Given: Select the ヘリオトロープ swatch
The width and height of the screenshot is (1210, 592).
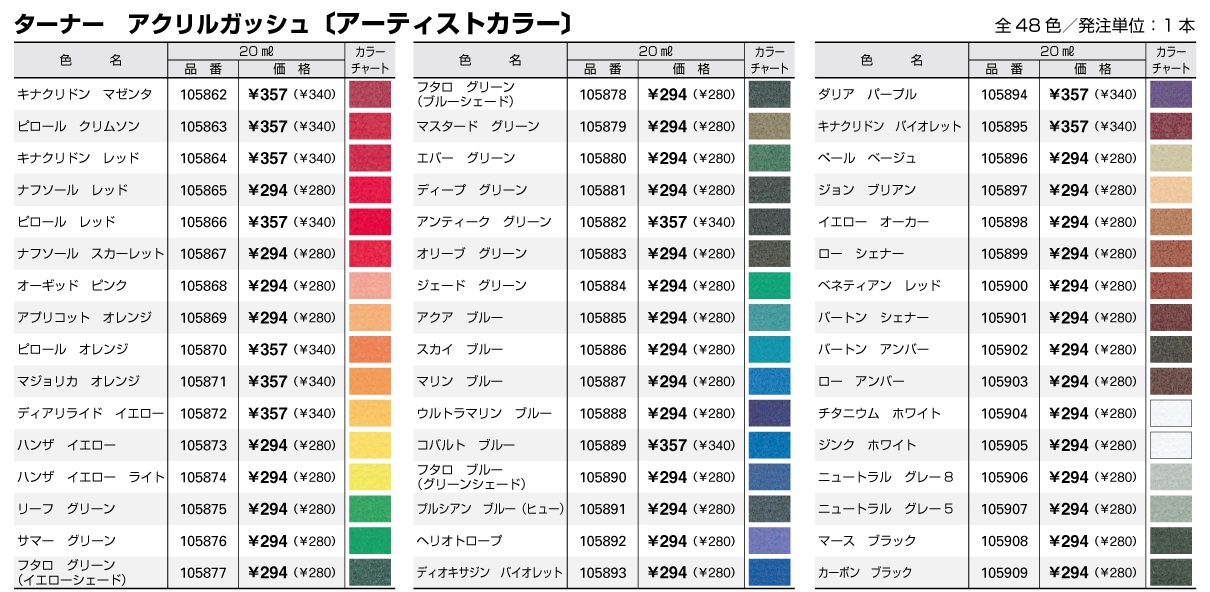Looking at the screenshot, I should (x=769, y=541).
